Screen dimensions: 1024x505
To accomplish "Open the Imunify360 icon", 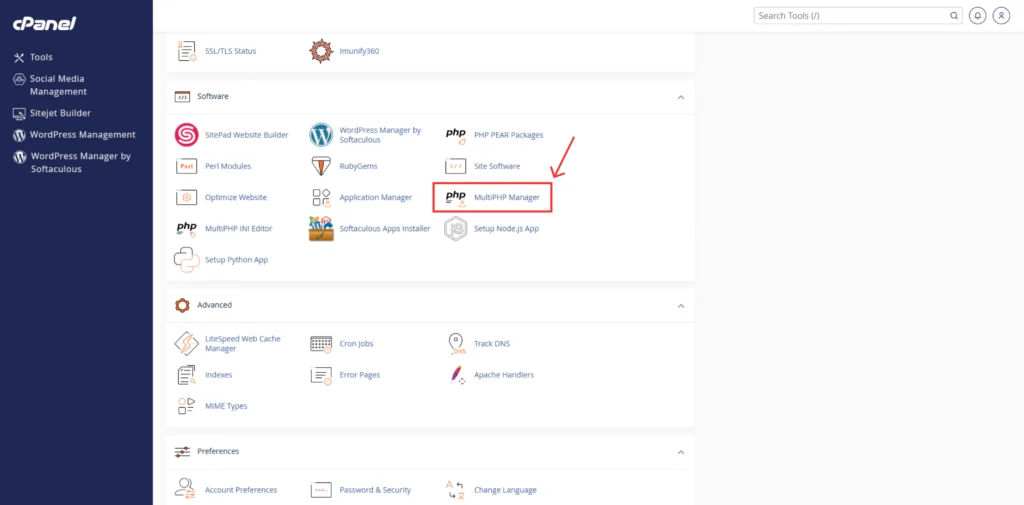I will click(321, 51).
